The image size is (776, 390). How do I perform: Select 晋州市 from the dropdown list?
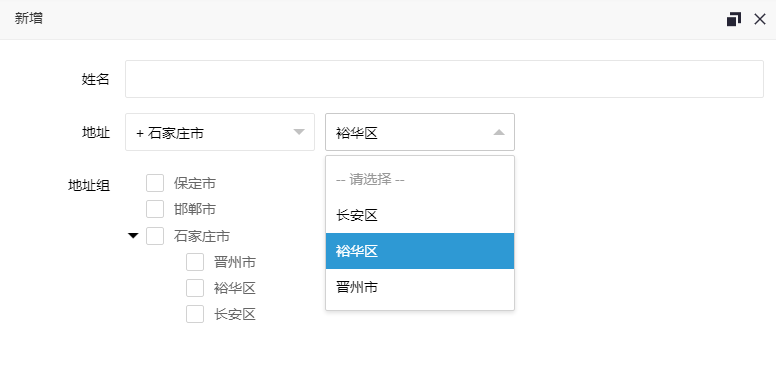tap(420, 287)
